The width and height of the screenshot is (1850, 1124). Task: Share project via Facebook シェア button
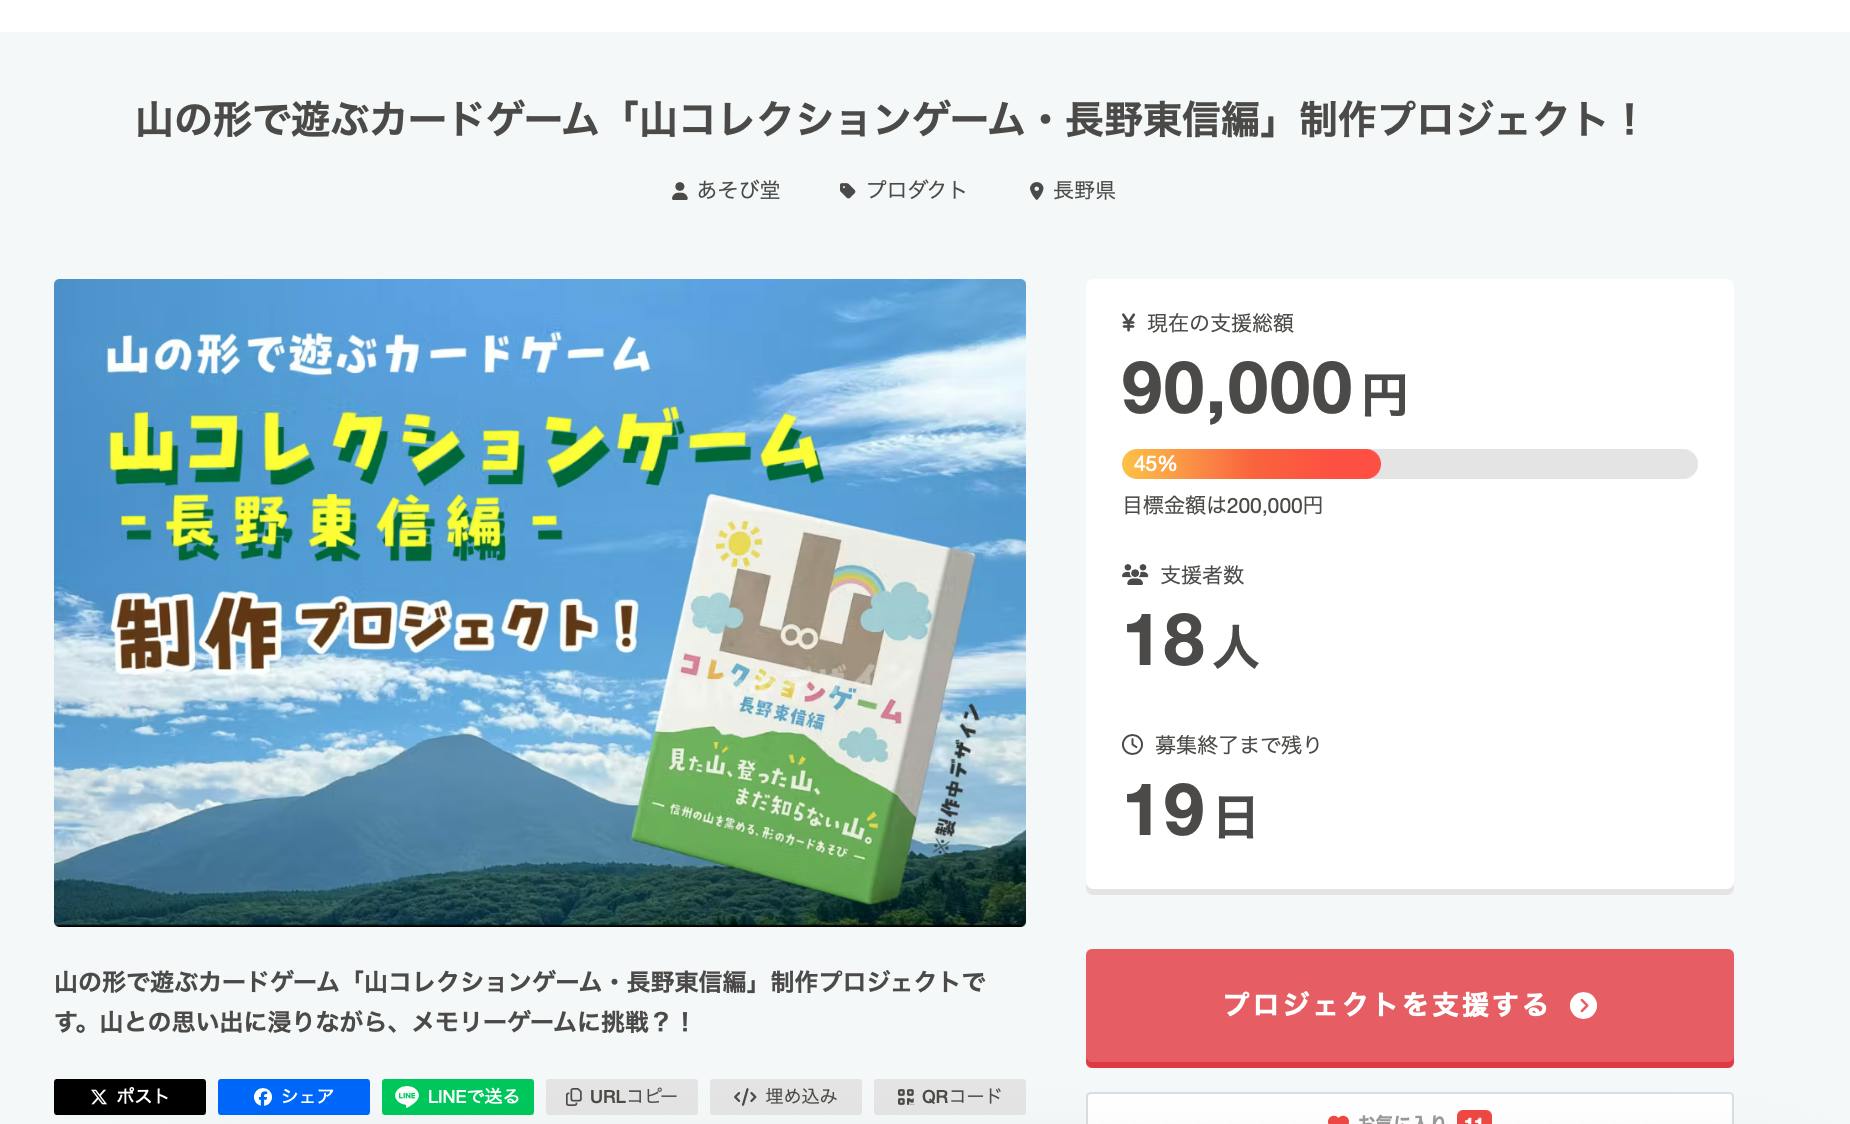[294, 1096]
